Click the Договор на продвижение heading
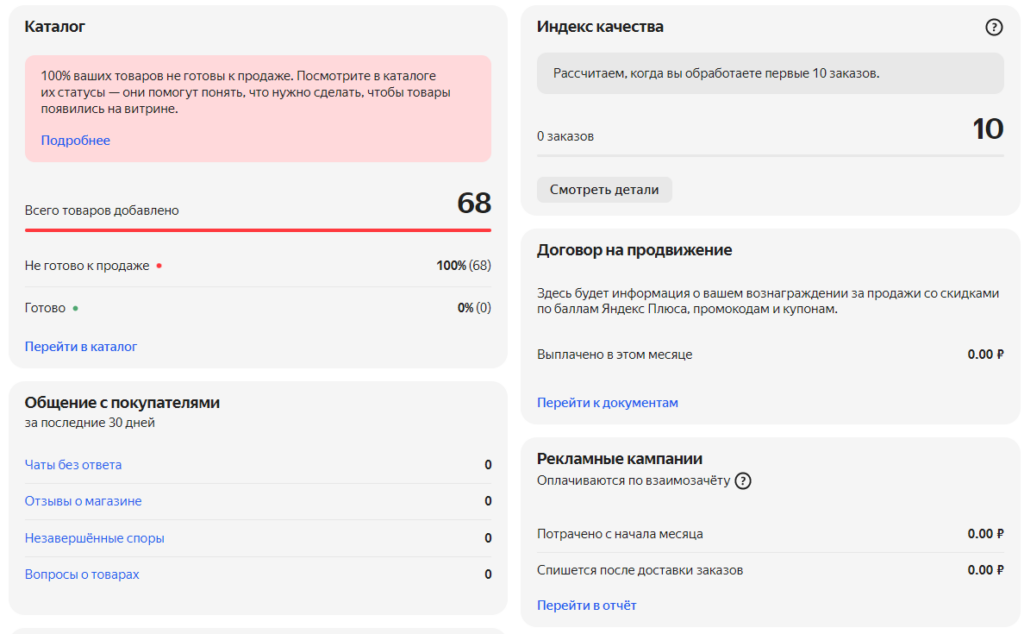Screen dimensions: 1024x634 click(x=634, y=250)
